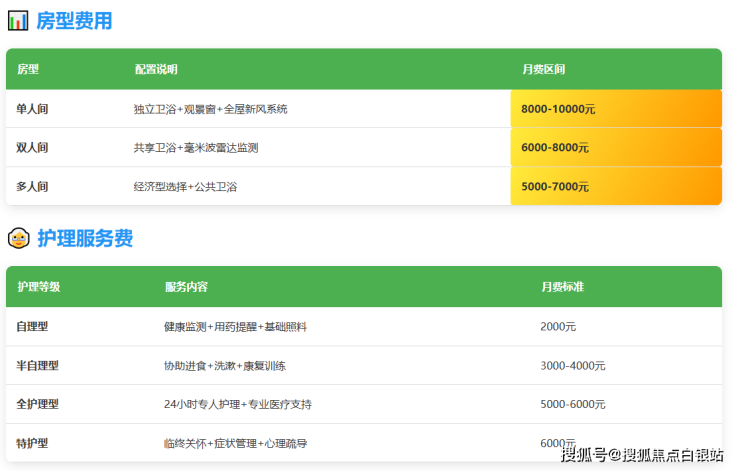Click the 配置说明 column header
740x471 pixels.
pos(156,69)
